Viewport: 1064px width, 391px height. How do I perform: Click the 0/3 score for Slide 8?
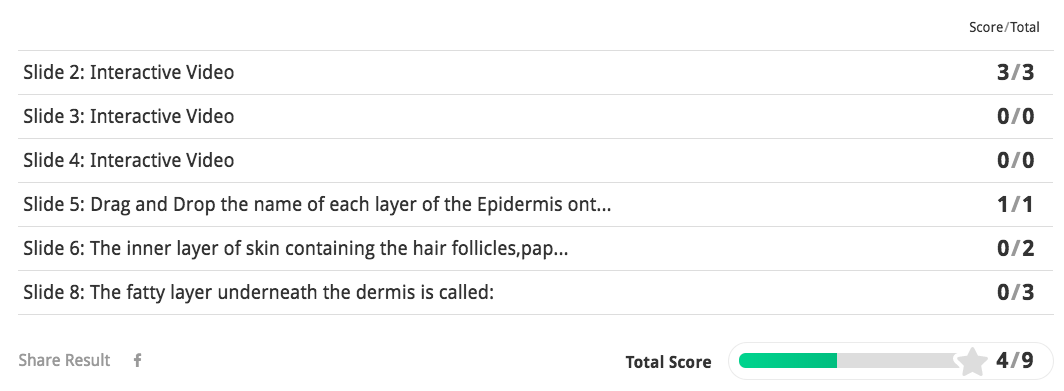(1015, 293)
